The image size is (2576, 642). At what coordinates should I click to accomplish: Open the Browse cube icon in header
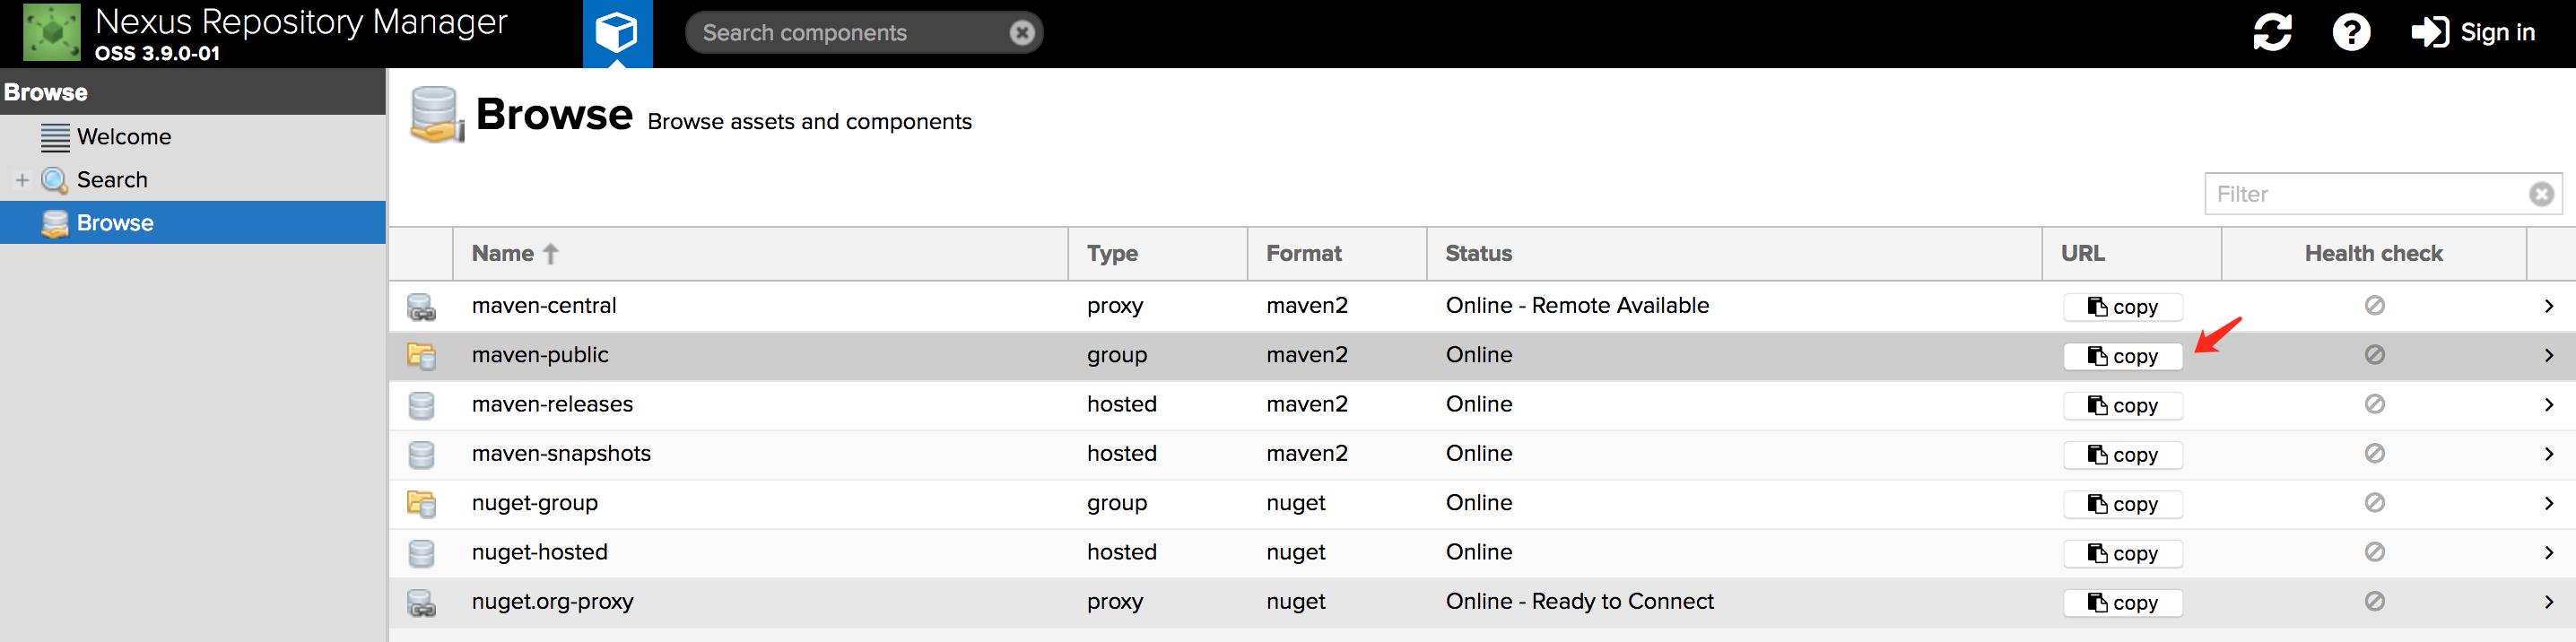(617, 33)
